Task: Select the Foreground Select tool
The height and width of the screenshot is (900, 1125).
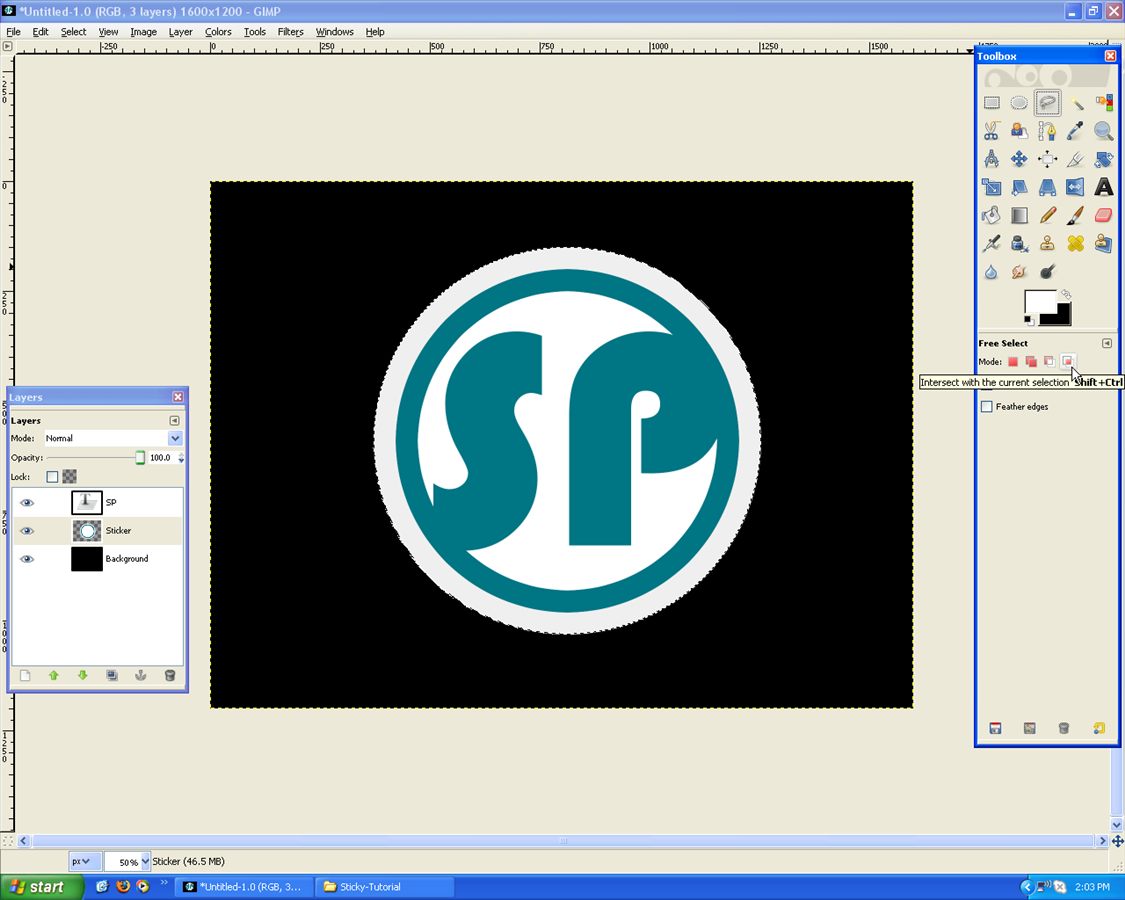Action: point(1019,131)
